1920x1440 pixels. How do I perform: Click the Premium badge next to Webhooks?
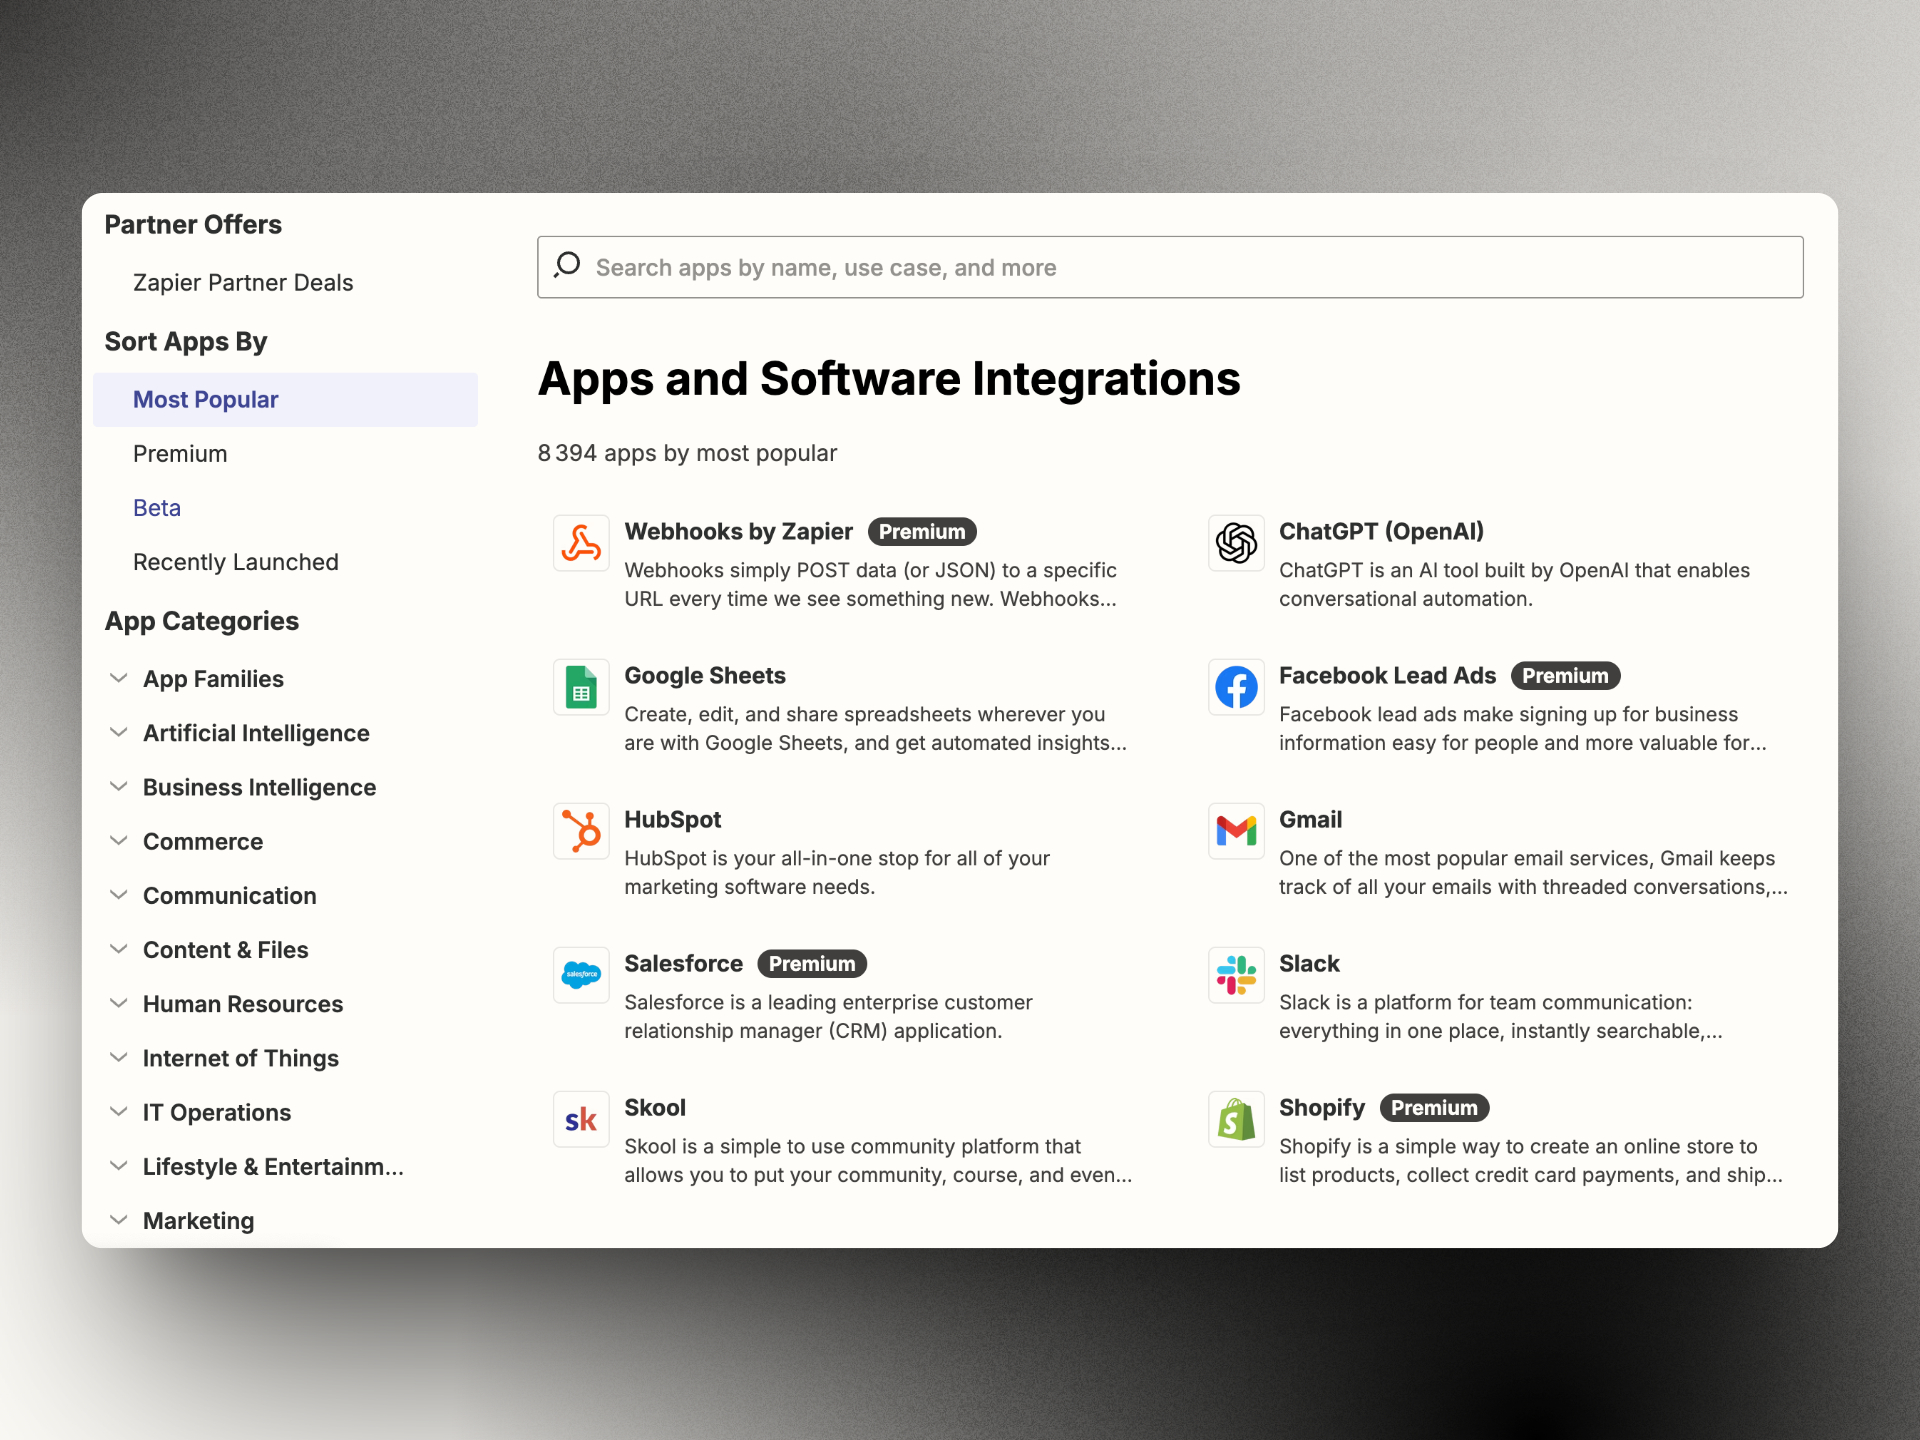click(922, 531)
